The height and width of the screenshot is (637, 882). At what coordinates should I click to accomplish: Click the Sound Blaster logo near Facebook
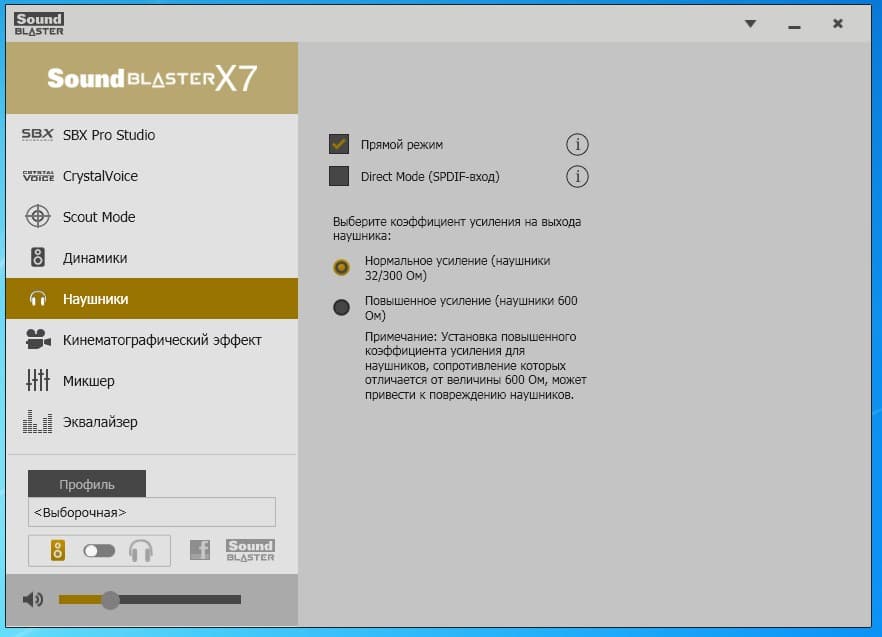[x=250, y=550]
